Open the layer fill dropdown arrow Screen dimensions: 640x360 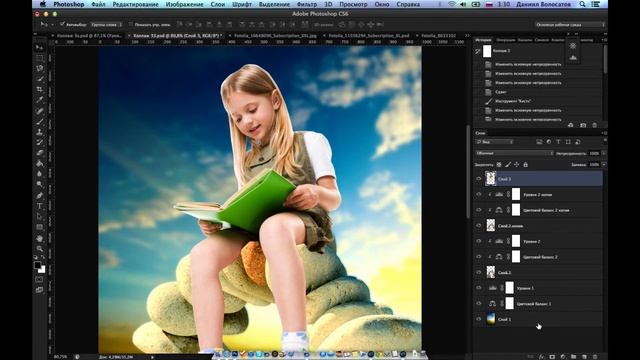pyautogui.click(x=604, y=164)
